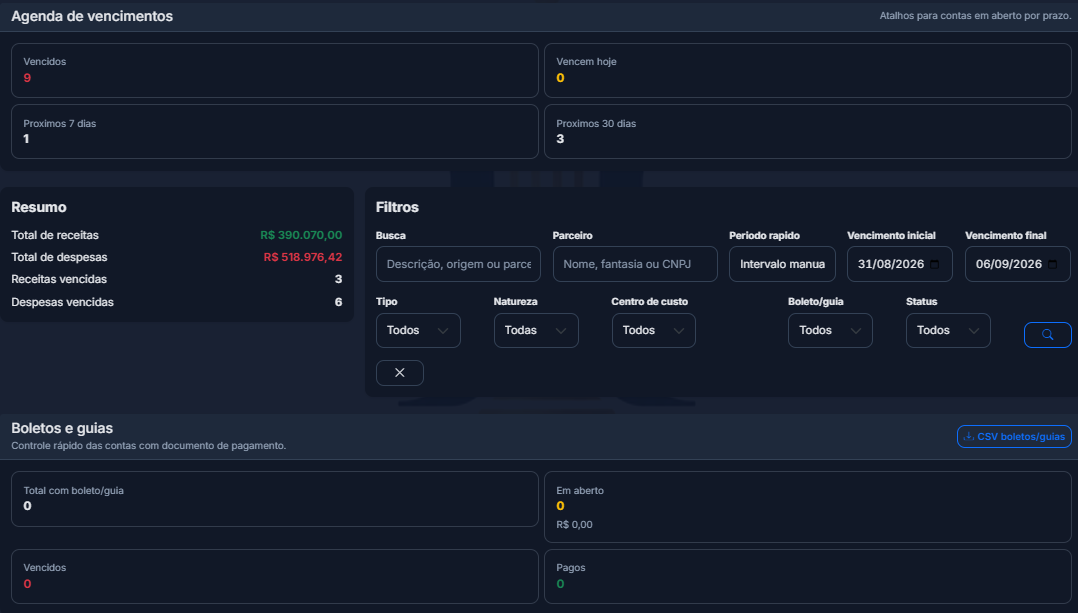This screenshot has width=1078, height=613.
Task: Click the Boletos e guias heading
Action: pyautogui.click(x=62, y=428)
